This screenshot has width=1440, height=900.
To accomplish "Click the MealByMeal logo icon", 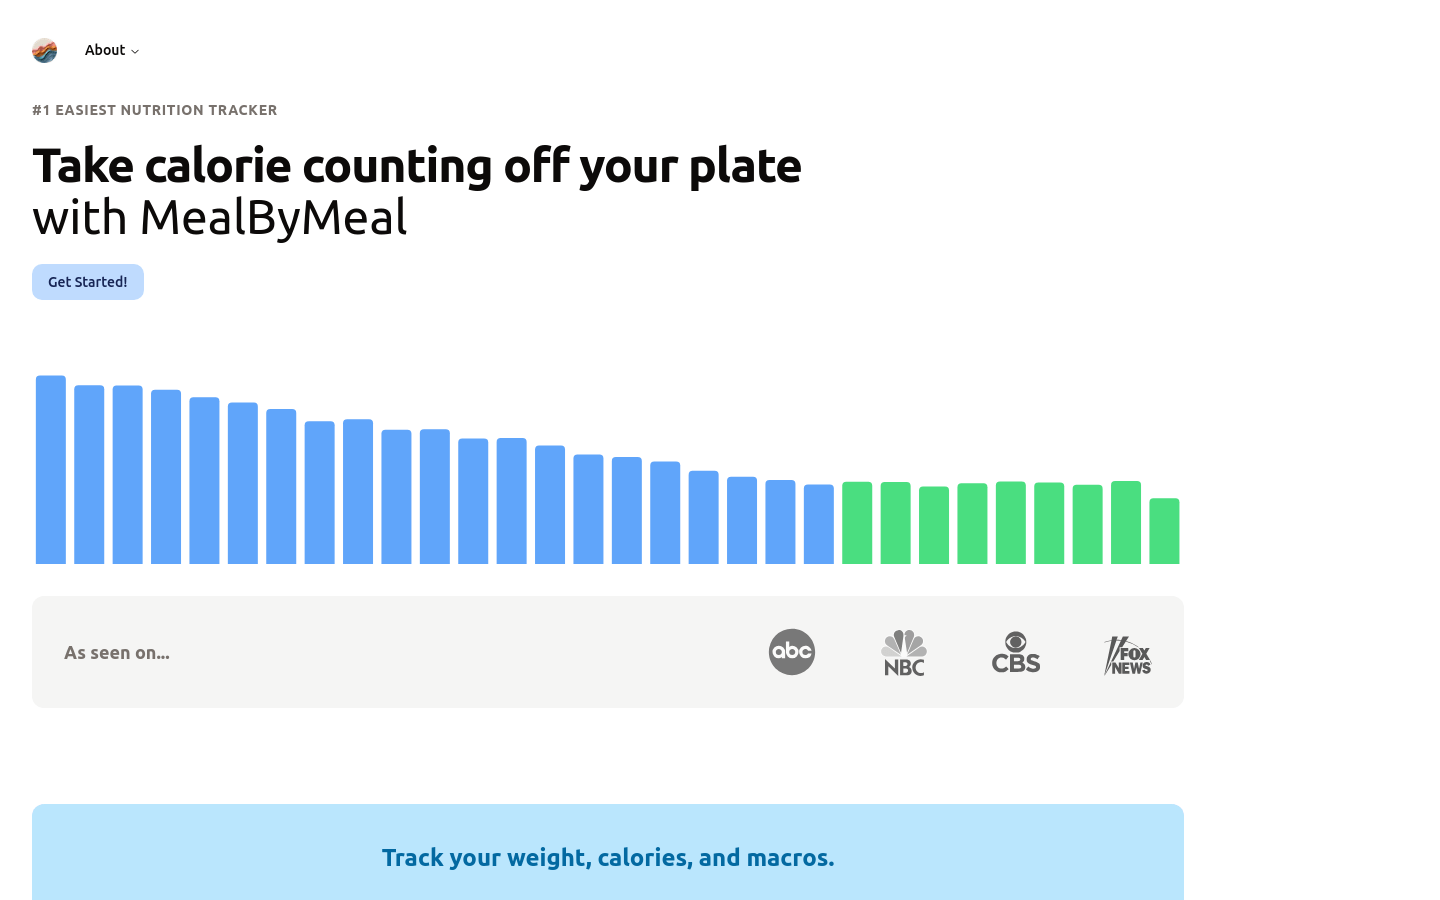I will (45, 50).
